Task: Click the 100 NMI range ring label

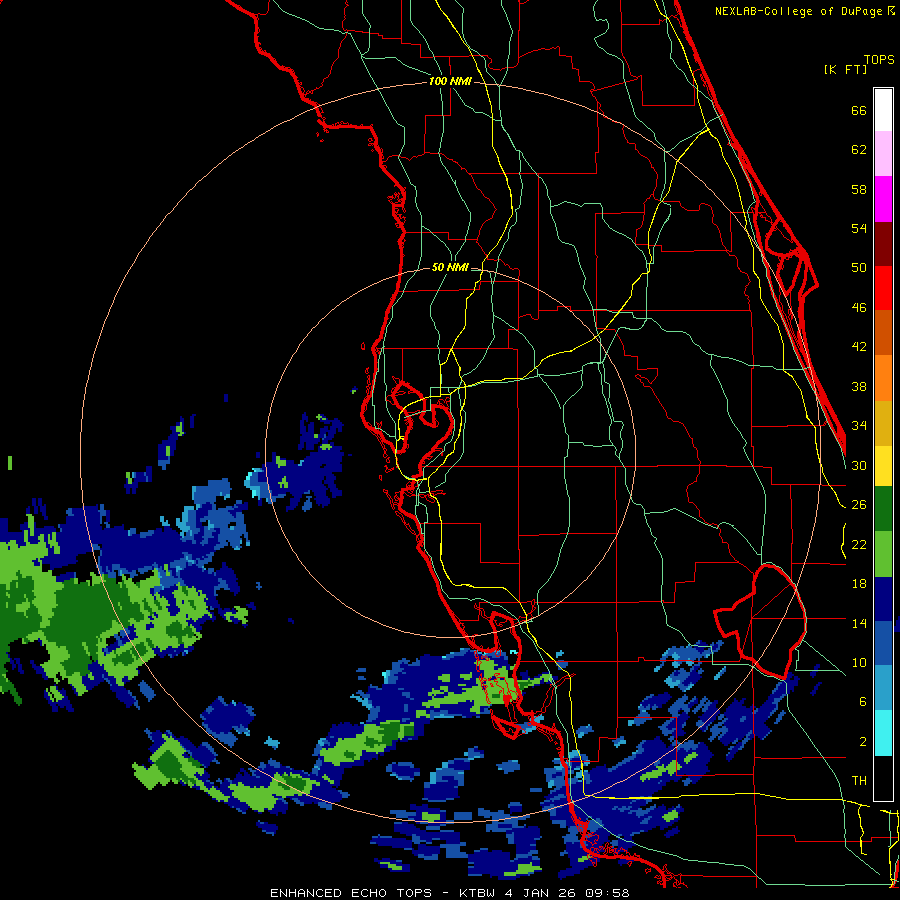Action: click(450, 82)
